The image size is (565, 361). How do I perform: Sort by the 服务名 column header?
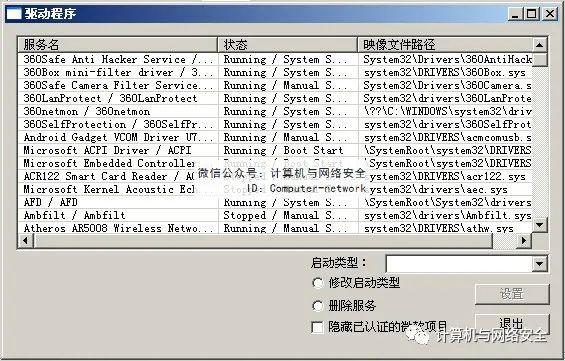coord(117,45)
